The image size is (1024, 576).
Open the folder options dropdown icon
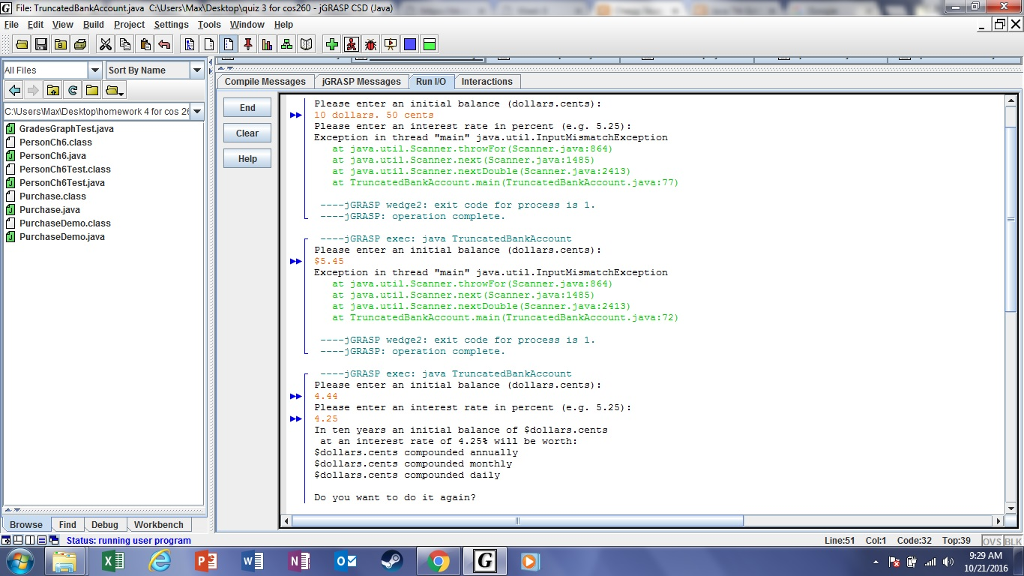[114, 90]
